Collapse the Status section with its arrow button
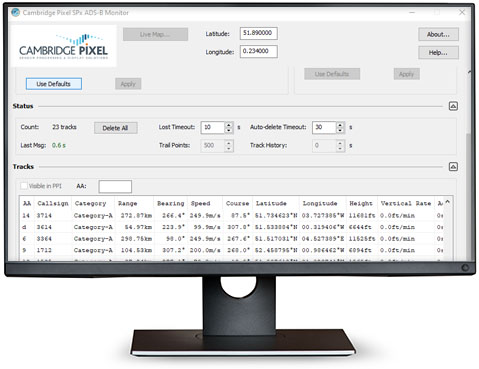Image resolution: width=479 pixels, height=369 pixels. [453, 106]
